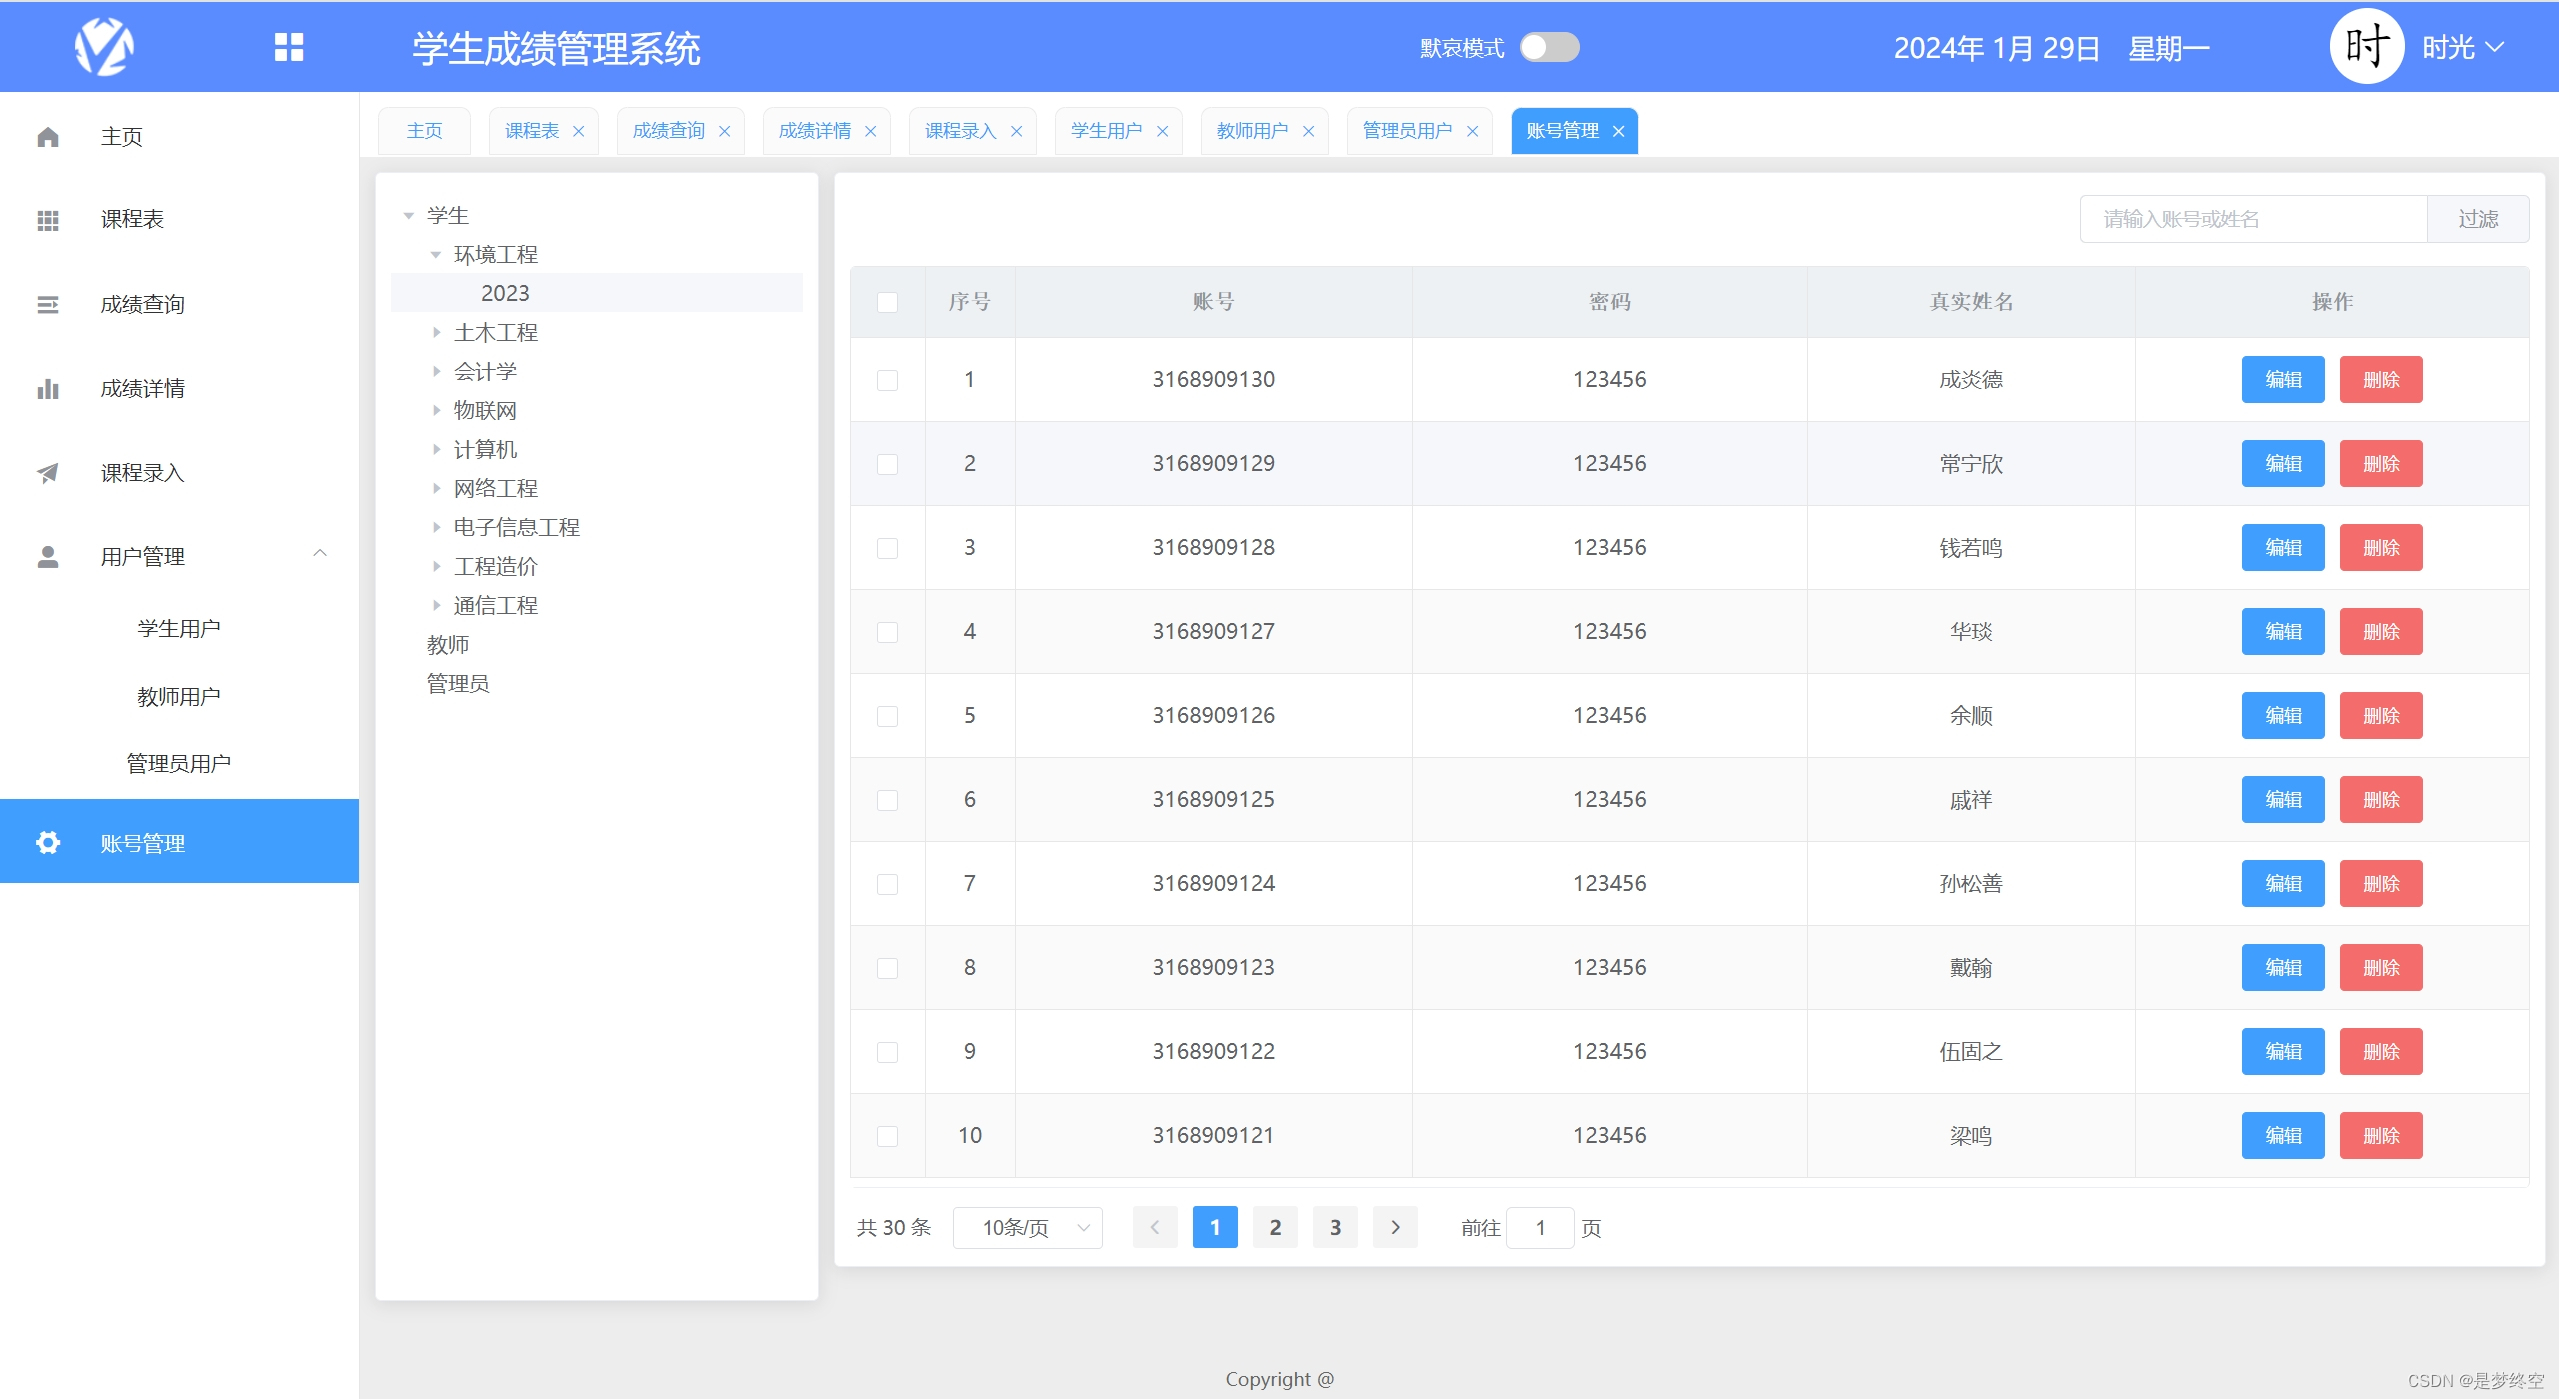Click the 课程录入 paper plane icon
The image size is (2559, 1399).
[x=48, y=473]
